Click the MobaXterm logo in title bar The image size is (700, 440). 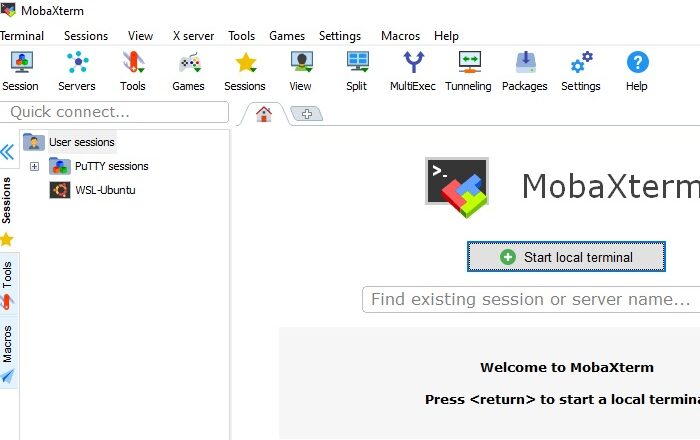pos(8,10)
